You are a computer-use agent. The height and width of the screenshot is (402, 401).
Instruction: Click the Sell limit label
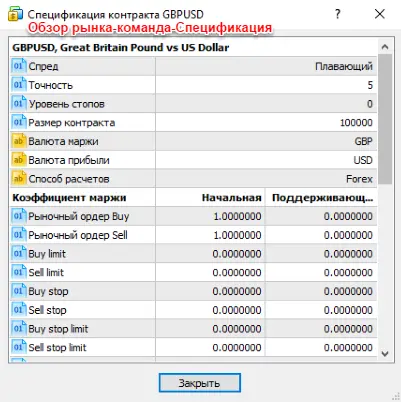tap(46, 273)
